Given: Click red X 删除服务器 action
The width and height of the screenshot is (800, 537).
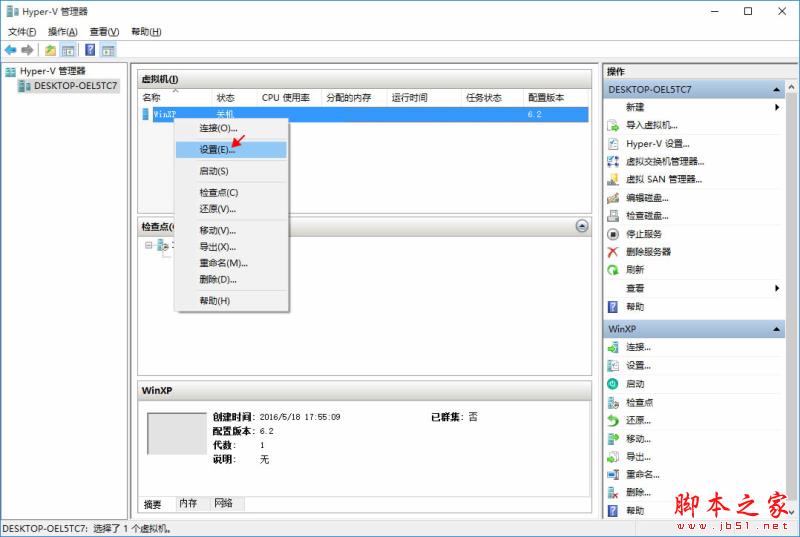Looking at the screenshot, I should (x=613, y=252).
